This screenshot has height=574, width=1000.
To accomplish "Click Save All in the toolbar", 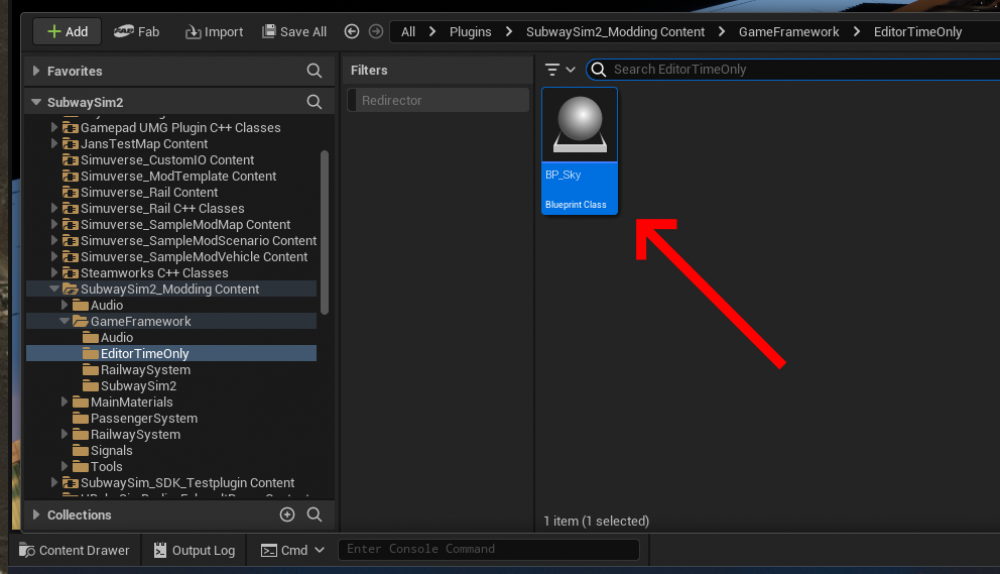I will [294, 32].
